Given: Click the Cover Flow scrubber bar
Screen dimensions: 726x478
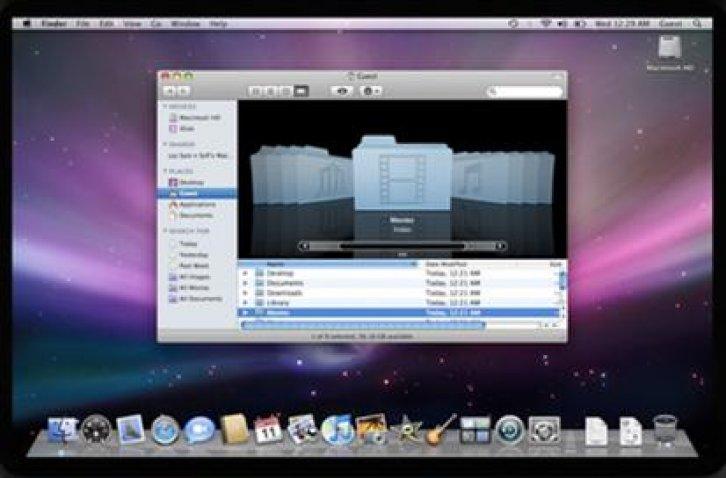Looking at the screenshot, I should click(x=402, y=246).
